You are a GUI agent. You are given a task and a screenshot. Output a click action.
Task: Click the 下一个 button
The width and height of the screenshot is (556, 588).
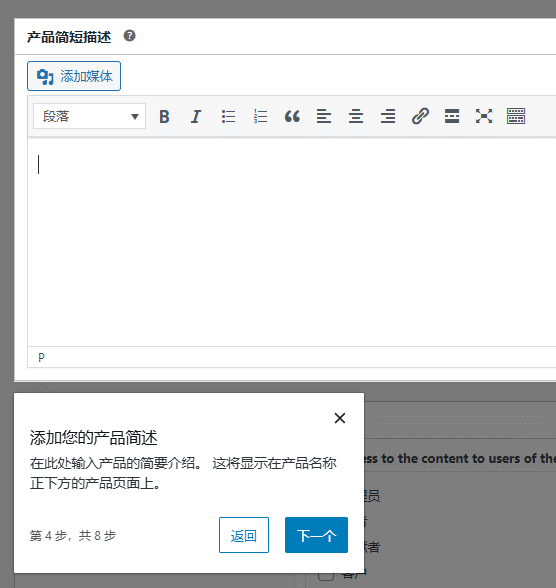[x=316, y=535]
